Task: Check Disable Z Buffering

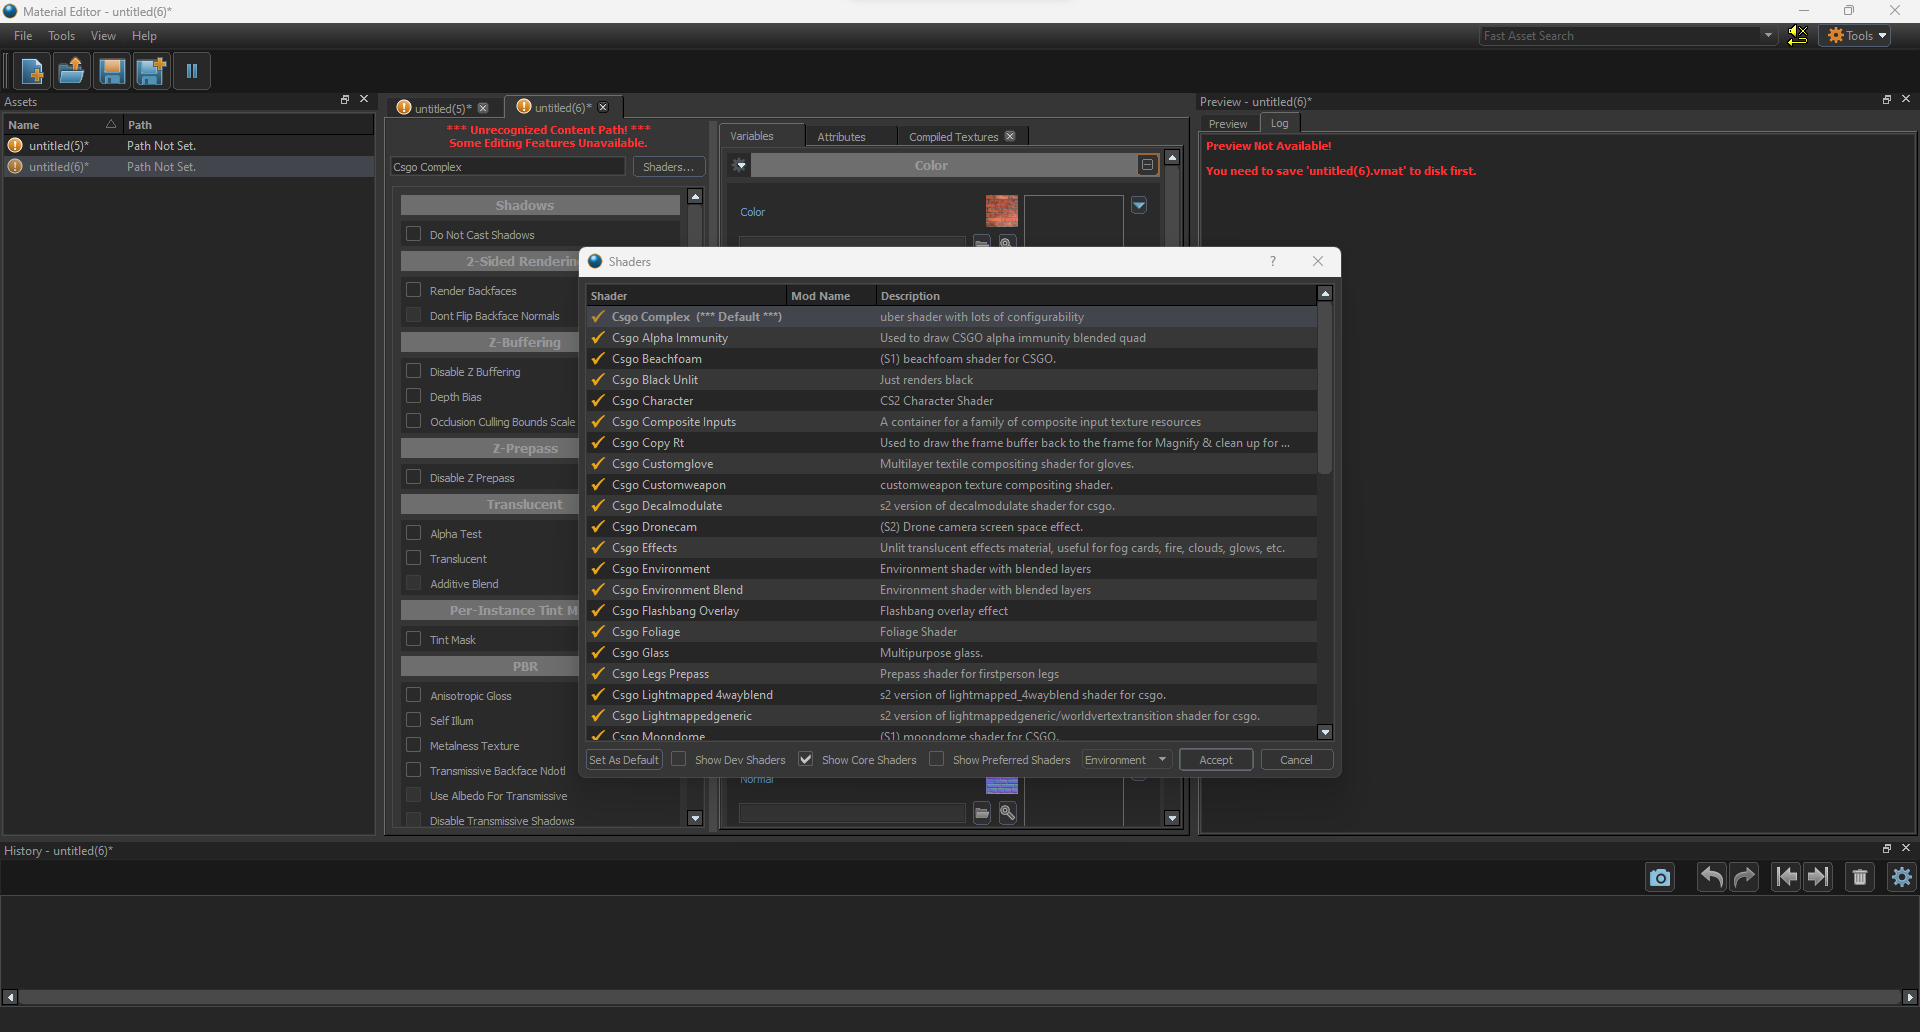Action: [x=413, y=371]
